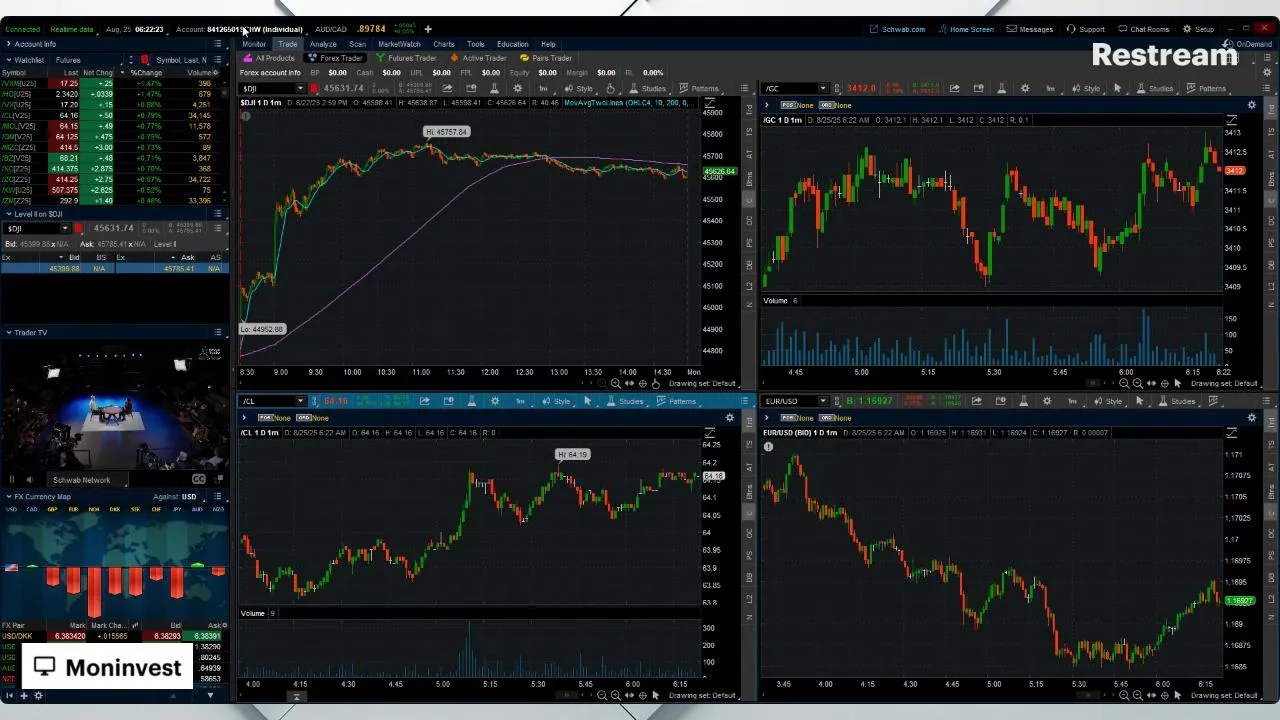1280x720 pixels.
Task: Collapse the Level II on $DJI section
Action: (x=9, y=214)
